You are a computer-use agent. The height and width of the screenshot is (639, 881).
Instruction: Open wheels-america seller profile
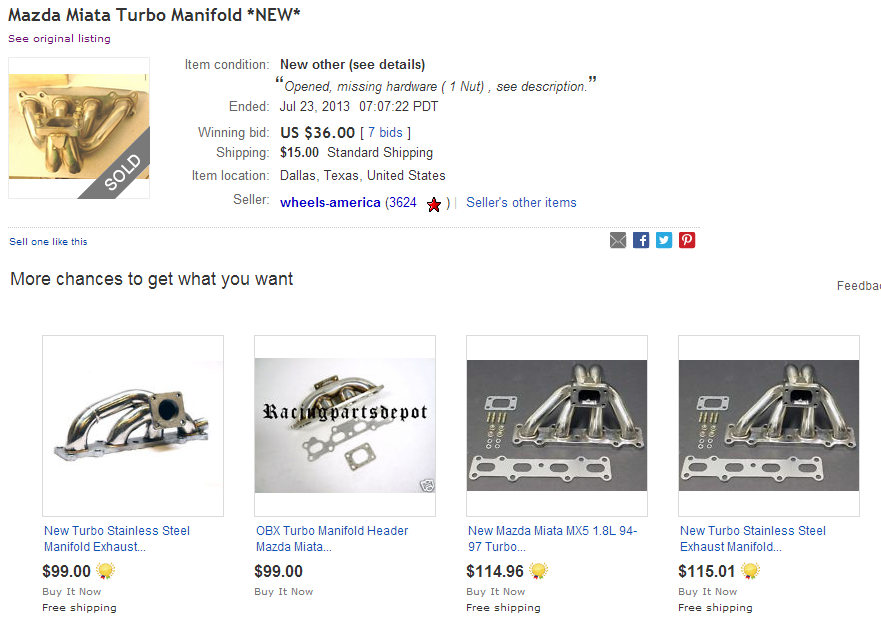[x=330, y=203]
